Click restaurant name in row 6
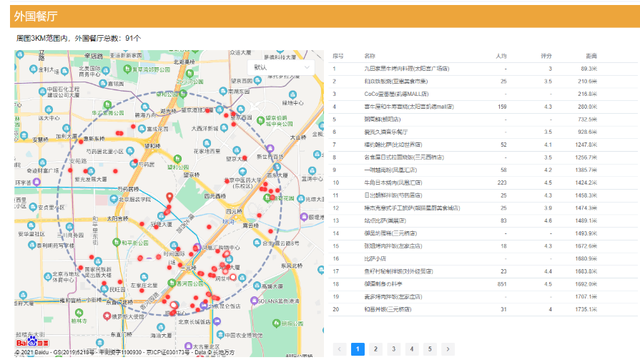 tap(386, 132)
